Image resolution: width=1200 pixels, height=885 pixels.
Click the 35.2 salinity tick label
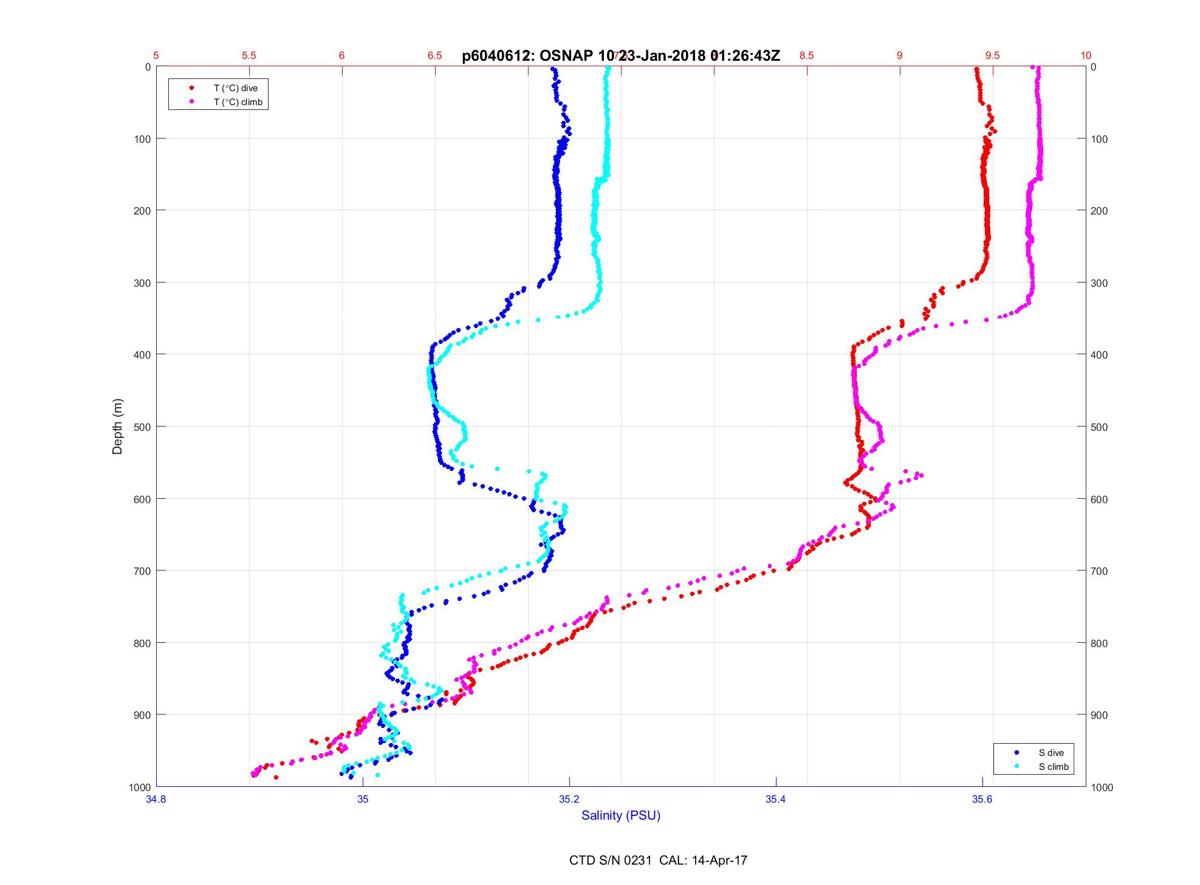[569, 799]
